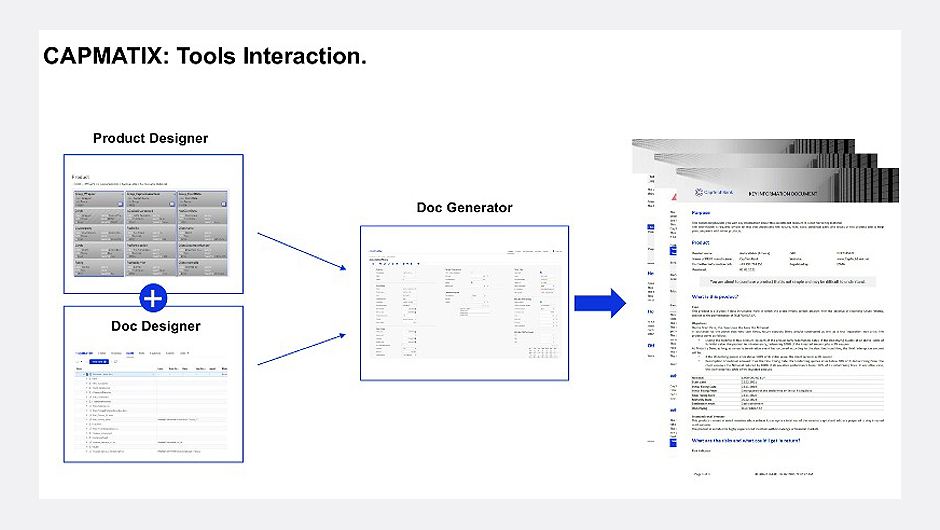
Task: Click the 'KEY INFORMATION DOCUMENT' header text
Action: tap(782, 194)
